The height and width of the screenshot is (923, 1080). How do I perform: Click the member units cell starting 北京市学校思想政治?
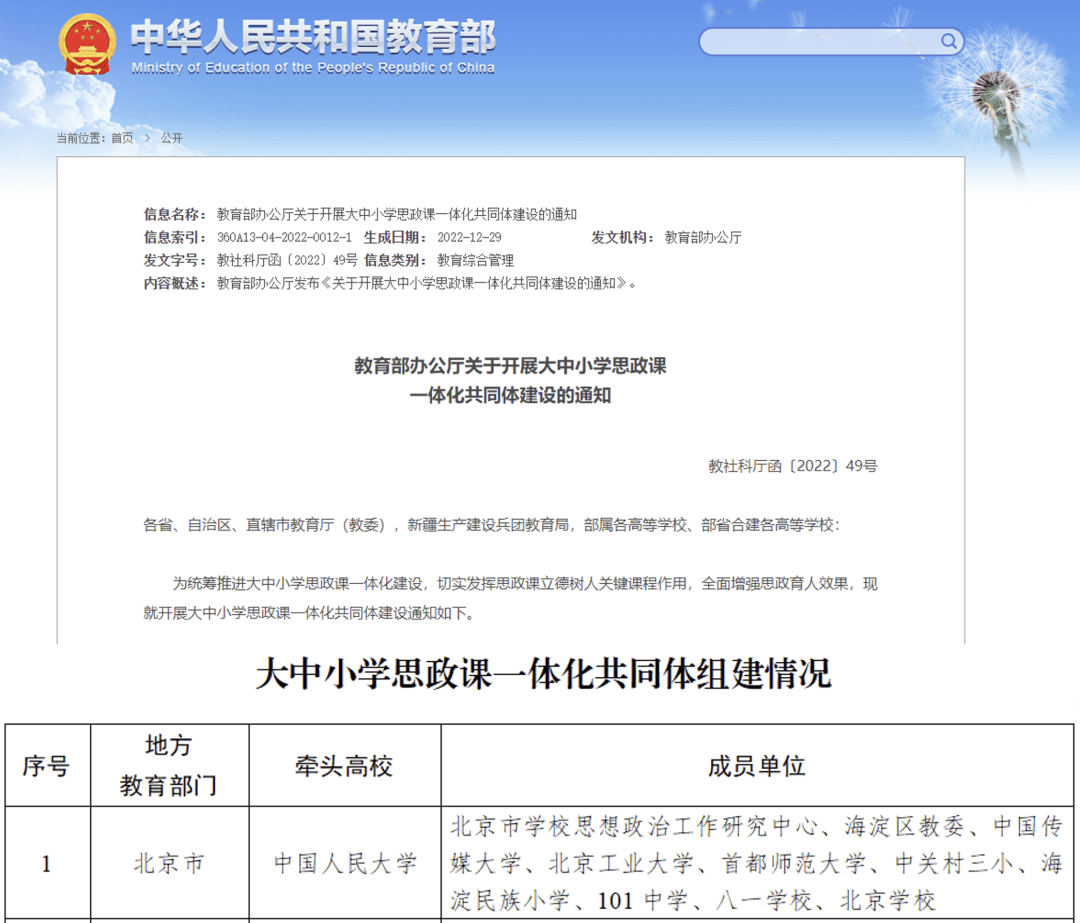click(x=757, y=863)
